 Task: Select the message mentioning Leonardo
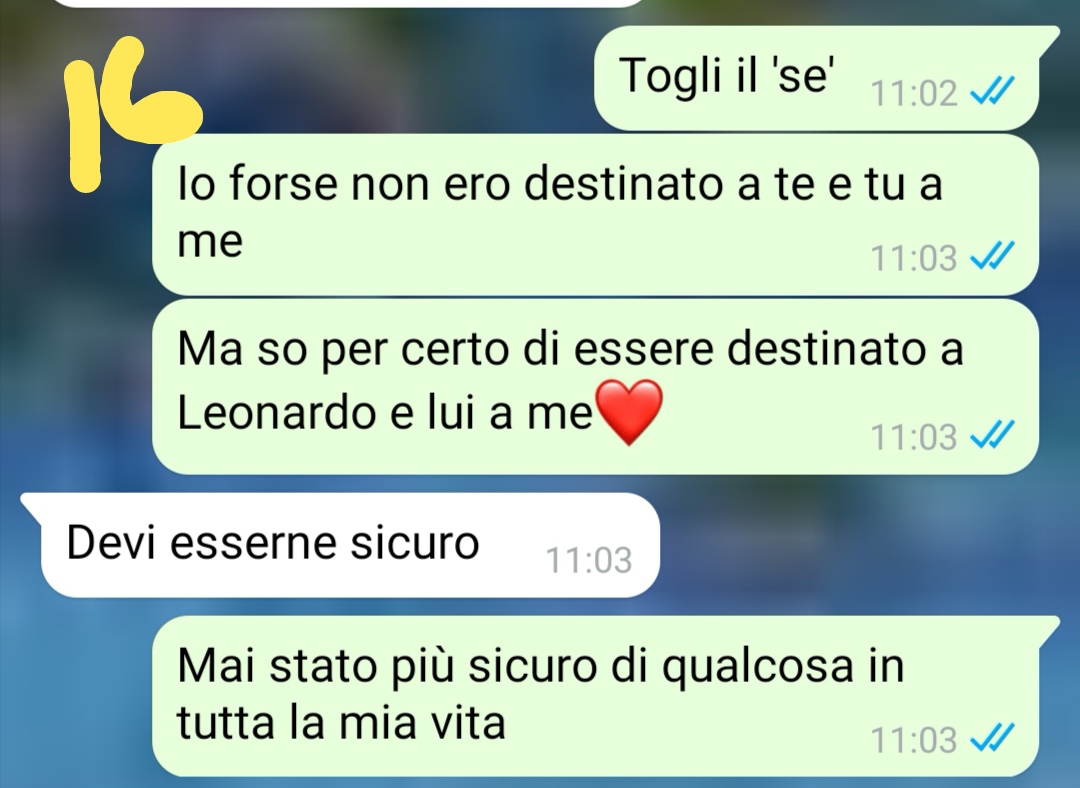pos(595,386)
